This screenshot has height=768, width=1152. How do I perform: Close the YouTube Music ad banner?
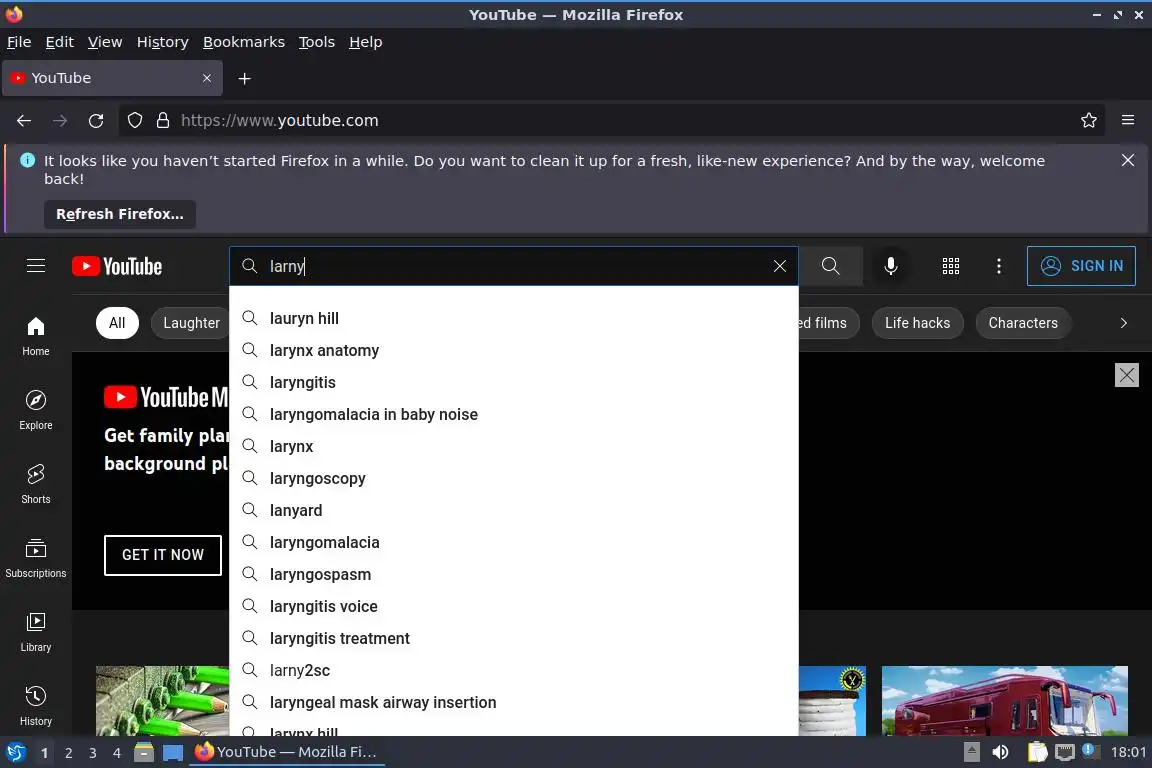(x=1126, y=375)
